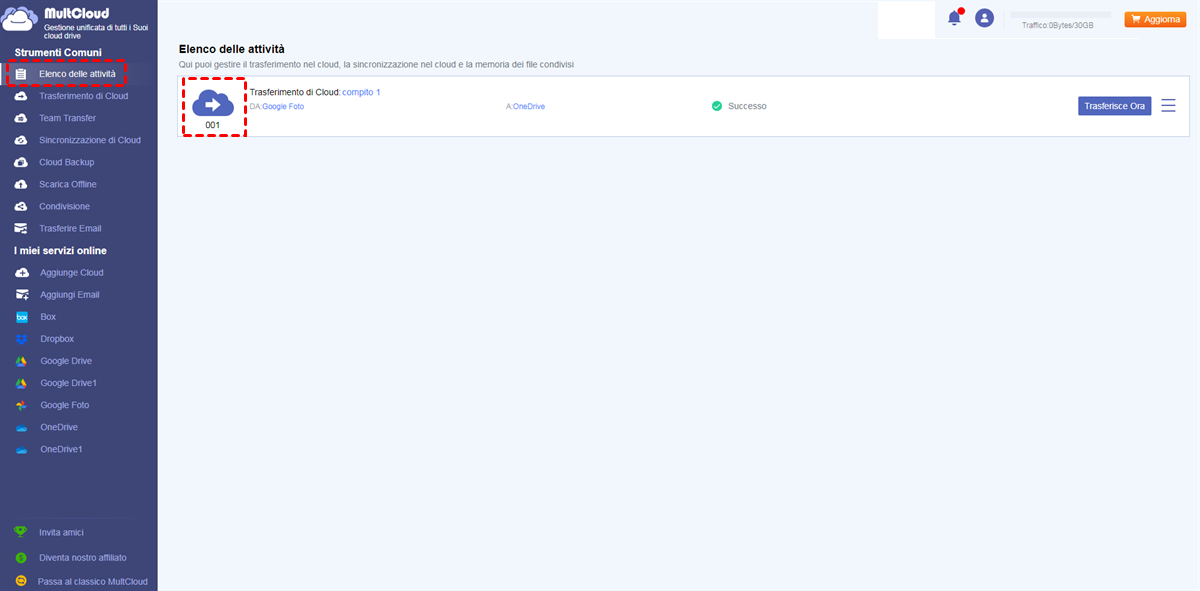Open the Dropbox cloud drive
The height and width of the screenshot is (591, 1200).
click(57, 339)
